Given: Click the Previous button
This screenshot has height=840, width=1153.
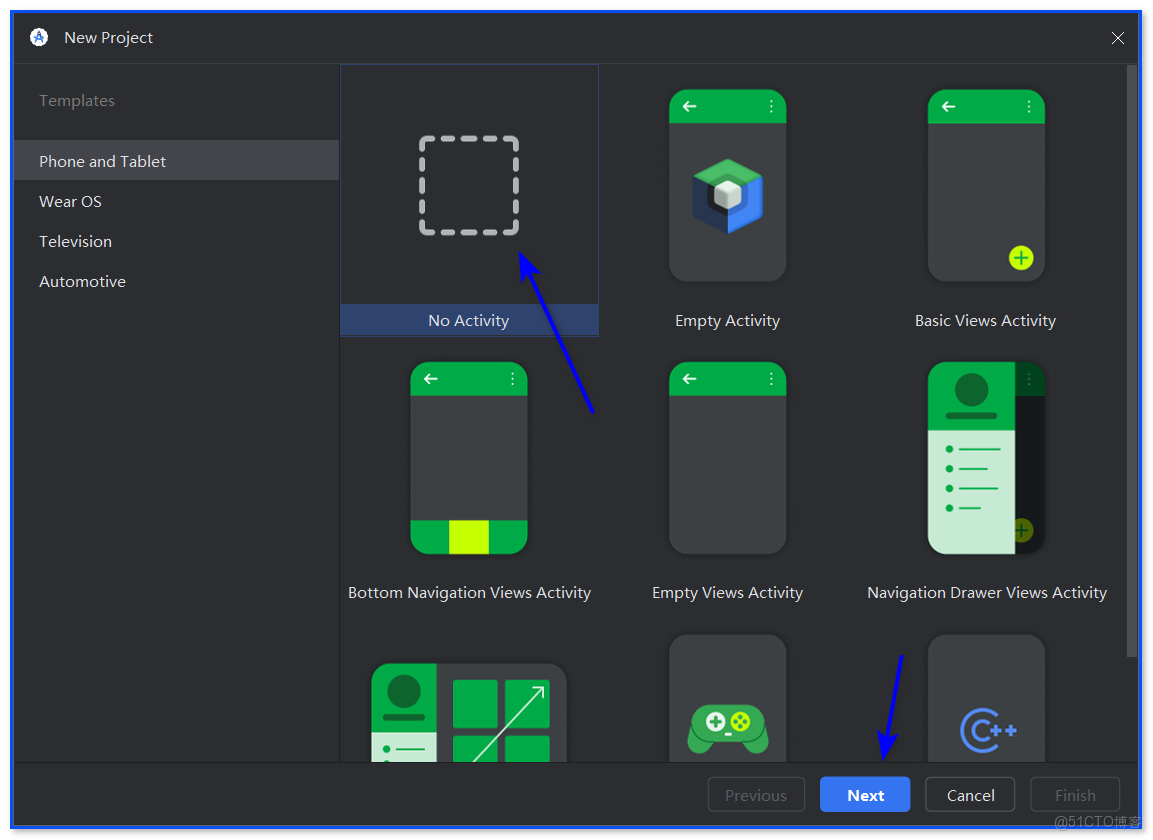Looking at the screenshot, I should [x=756, y=794].
